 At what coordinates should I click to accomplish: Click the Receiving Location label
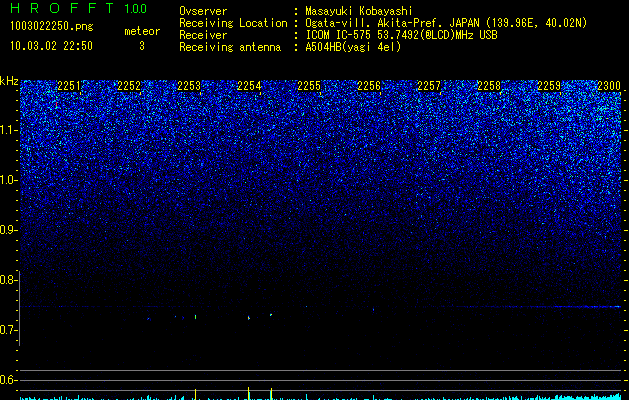coord(233,23)
